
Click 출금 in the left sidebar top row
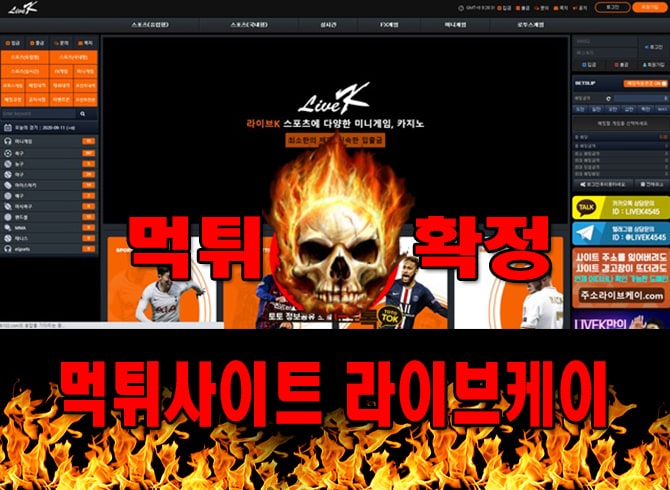pos(37,43)
